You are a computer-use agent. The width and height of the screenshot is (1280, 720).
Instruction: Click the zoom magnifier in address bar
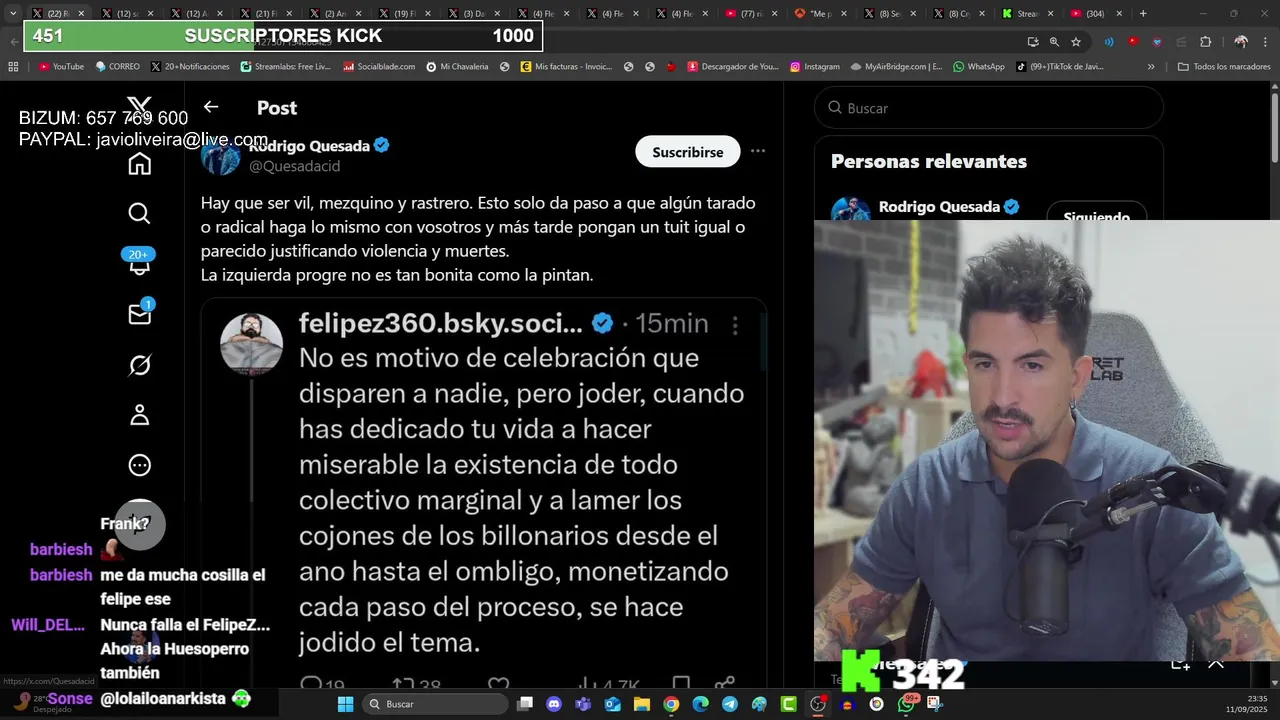[x=1054, y=42]
